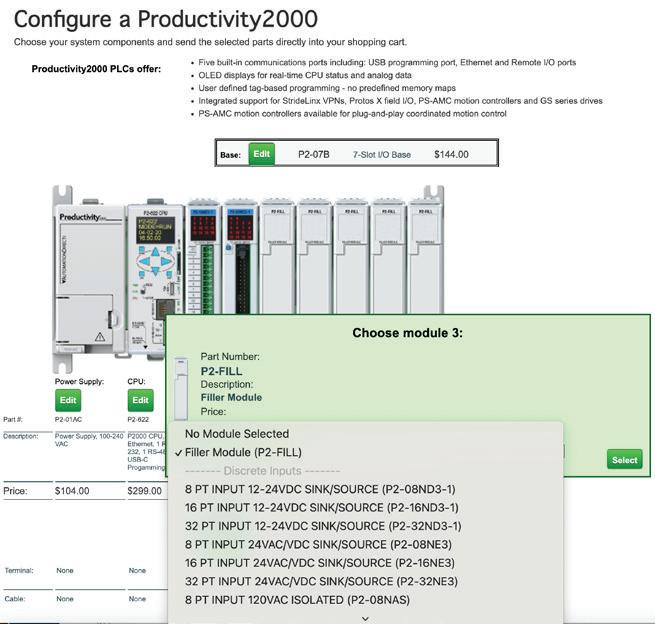The height and width of the screenshot is (624, 655).
Task: Click the P2-01AC part number
Action: tap(69, 419)
